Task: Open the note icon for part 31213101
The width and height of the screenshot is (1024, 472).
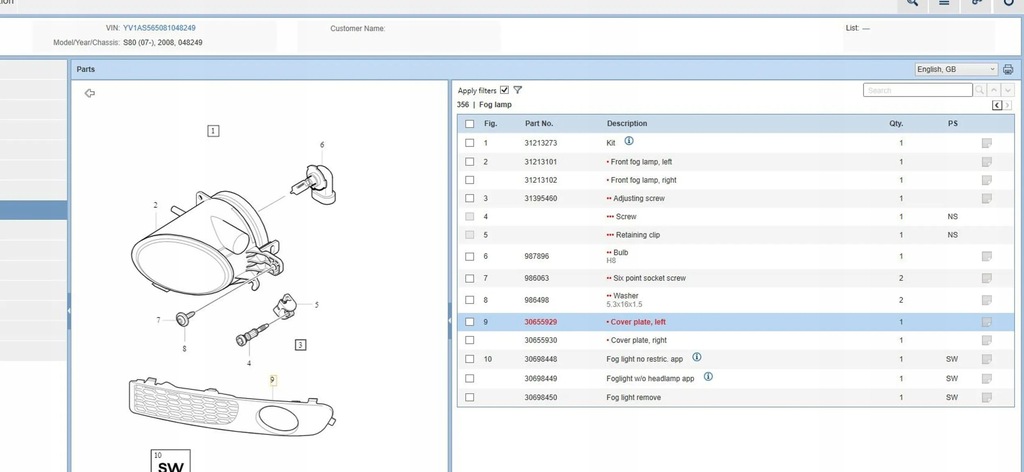Action: click(x=987, y=162)
